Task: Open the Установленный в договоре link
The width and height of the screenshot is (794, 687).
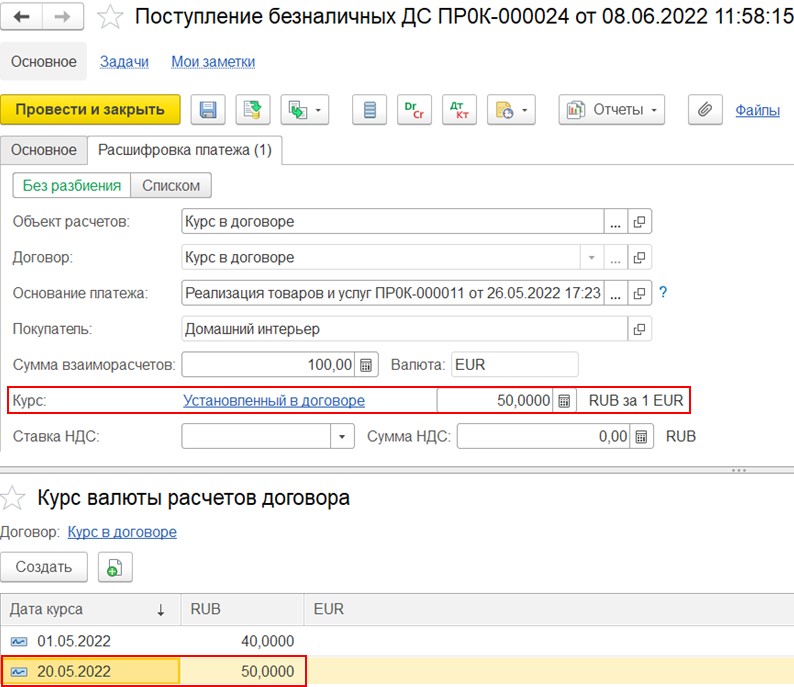Action: [x=274, y=400]
